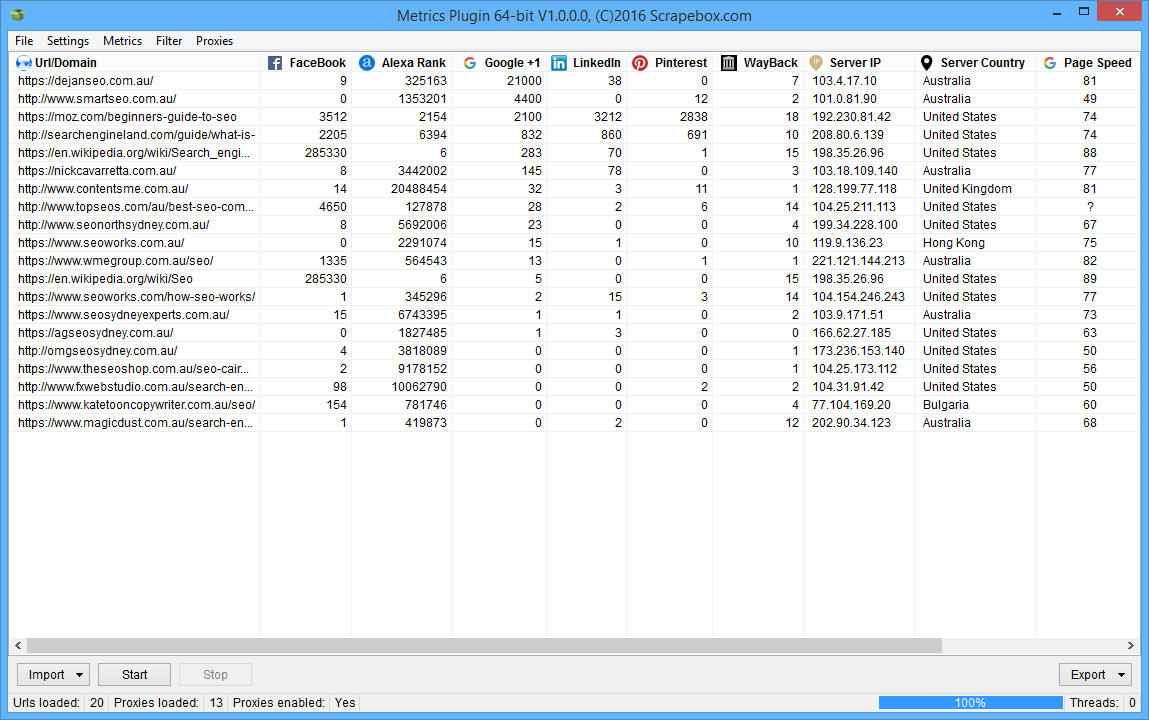Open the Import dropdown

click(x=53, y=675)
